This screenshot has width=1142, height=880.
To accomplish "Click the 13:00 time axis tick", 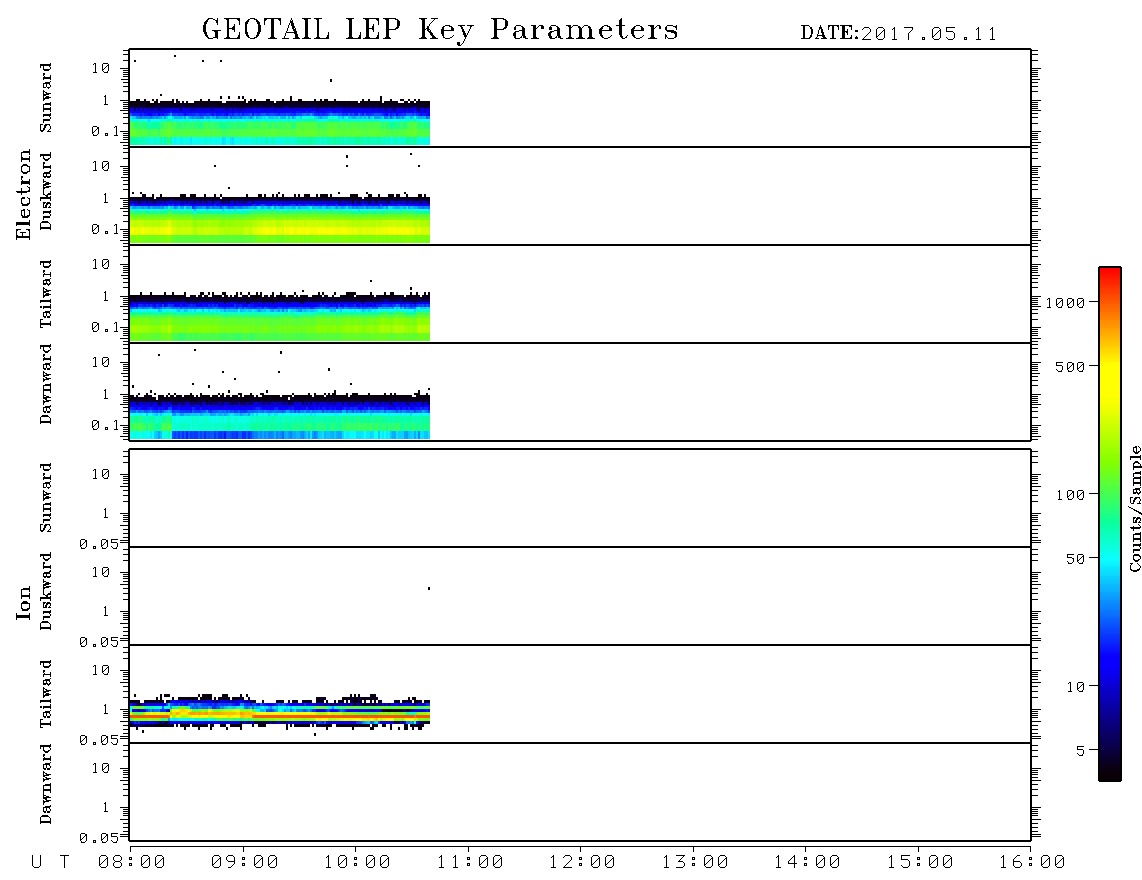I will [x=695, y=863].
